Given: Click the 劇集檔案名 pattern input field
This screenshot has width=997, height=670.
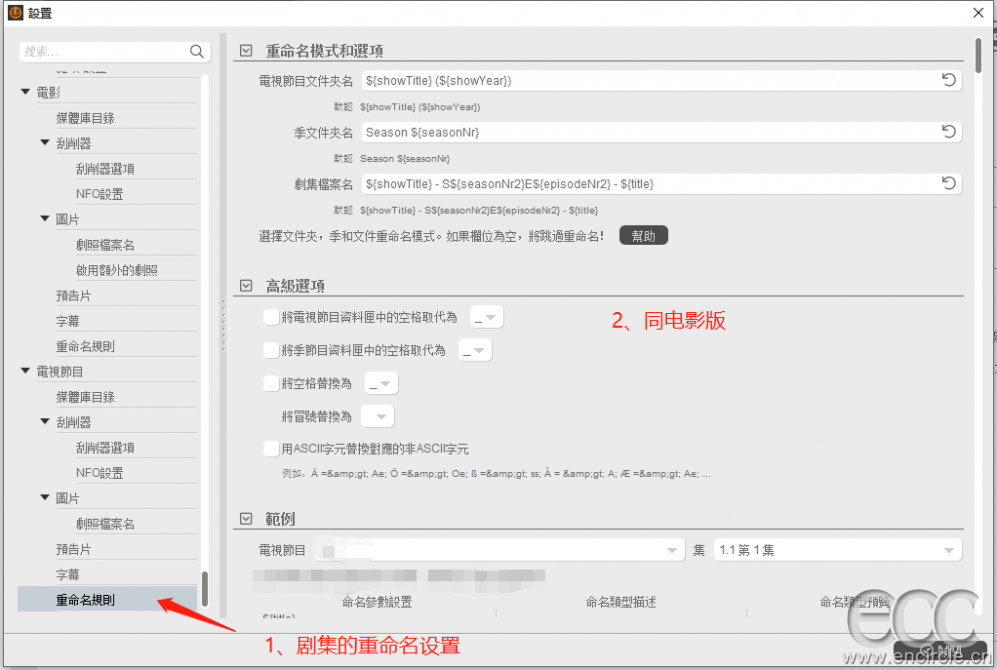Looking at the screenshot, I should coord(650,184).
